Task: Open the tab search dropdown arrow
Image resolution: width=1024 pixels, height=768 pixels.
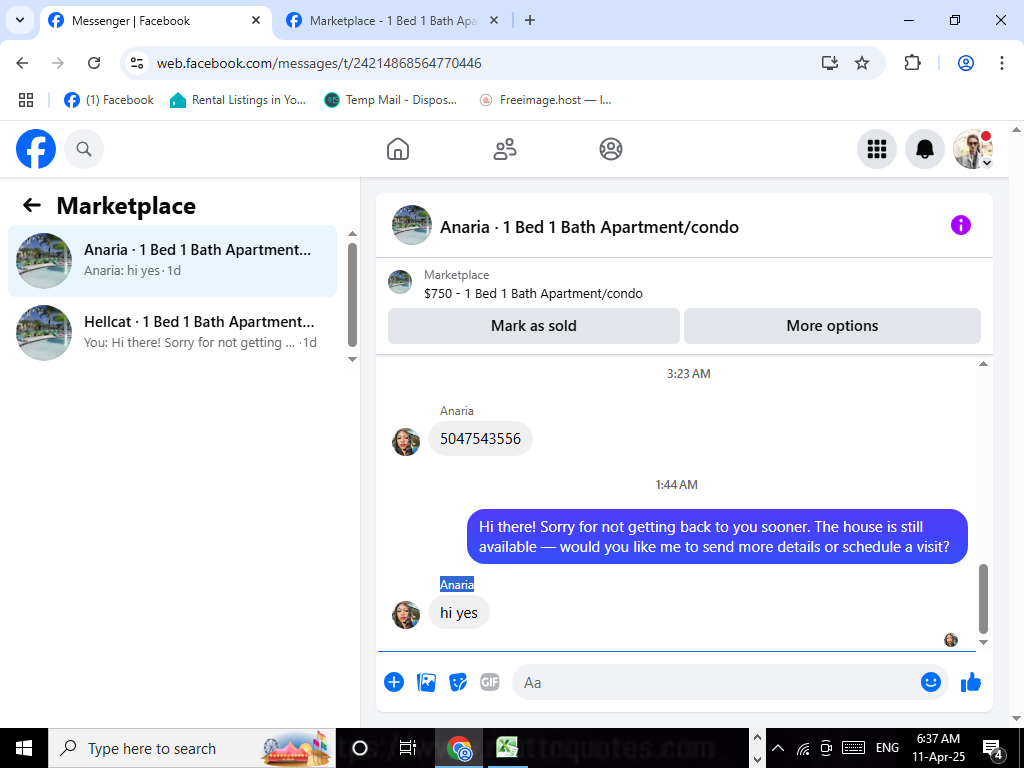Action: (x=20, y=20)
